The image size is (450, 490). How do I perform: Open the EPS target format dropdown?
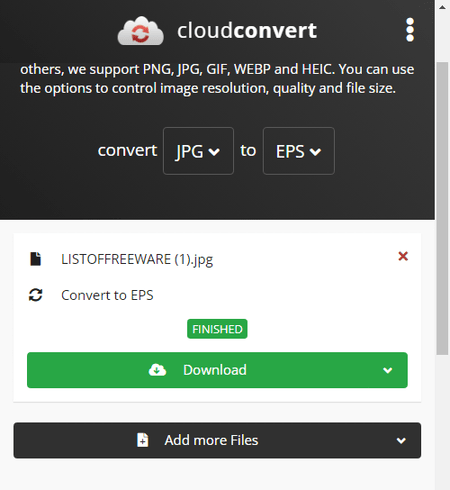tap(299, 151)
